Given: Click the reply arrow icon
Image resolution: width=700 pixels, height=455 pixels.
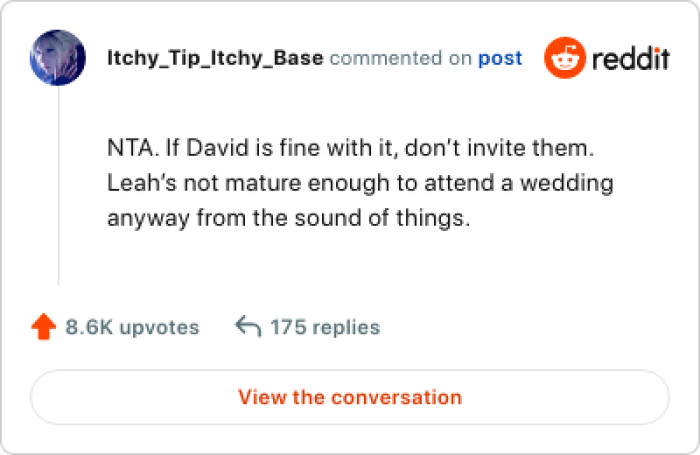Looking at the screenshot, I should 247,327.
